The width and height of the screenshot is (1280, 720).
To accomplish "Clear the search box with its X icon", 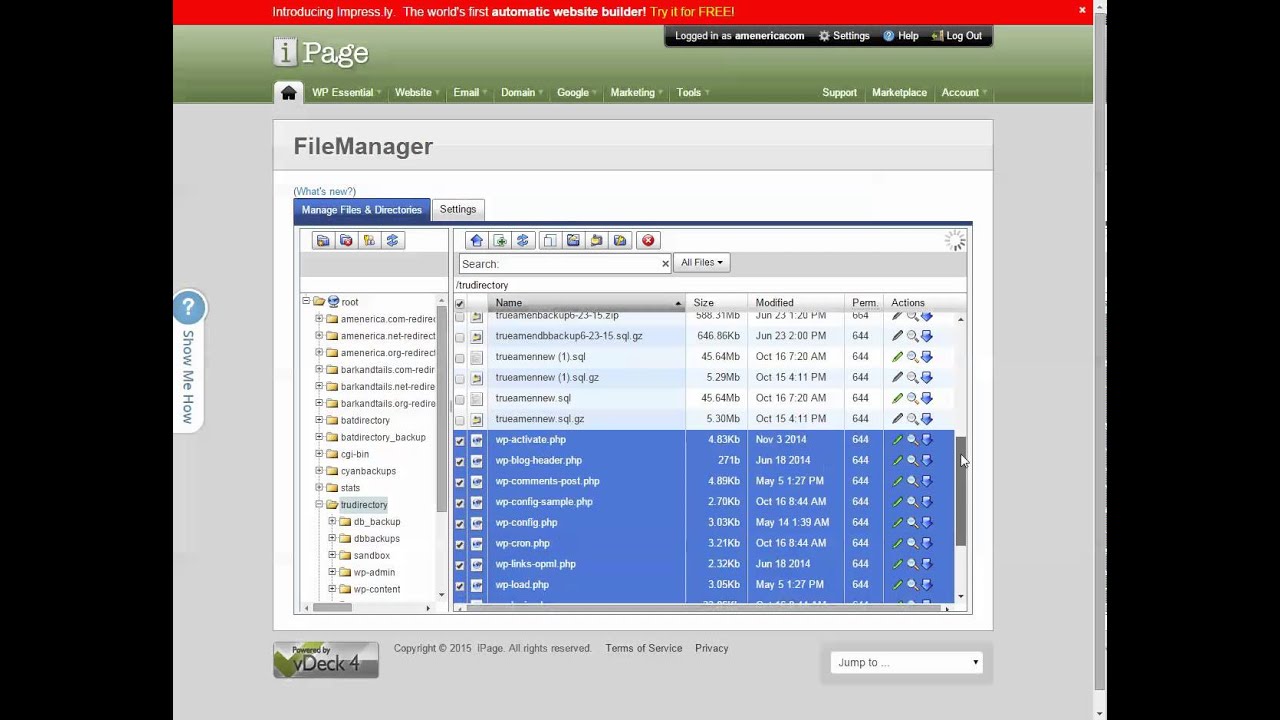I will click(x=665, y=264).
